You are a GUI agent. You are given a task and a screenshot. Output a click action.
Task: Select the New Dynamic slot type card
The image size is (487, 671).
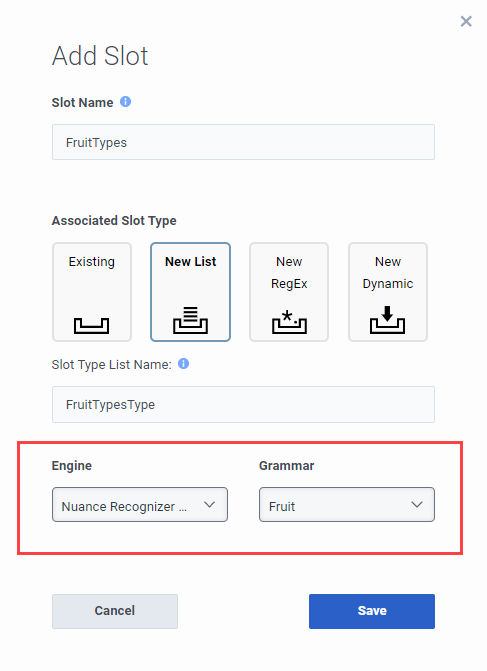[388, 292]
